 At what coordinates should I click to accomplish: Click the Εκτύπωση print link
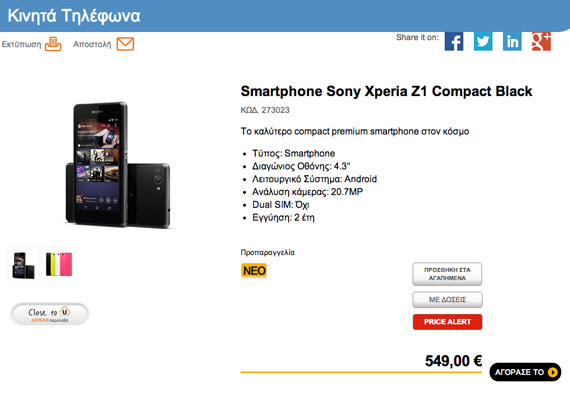click(21, 44)
